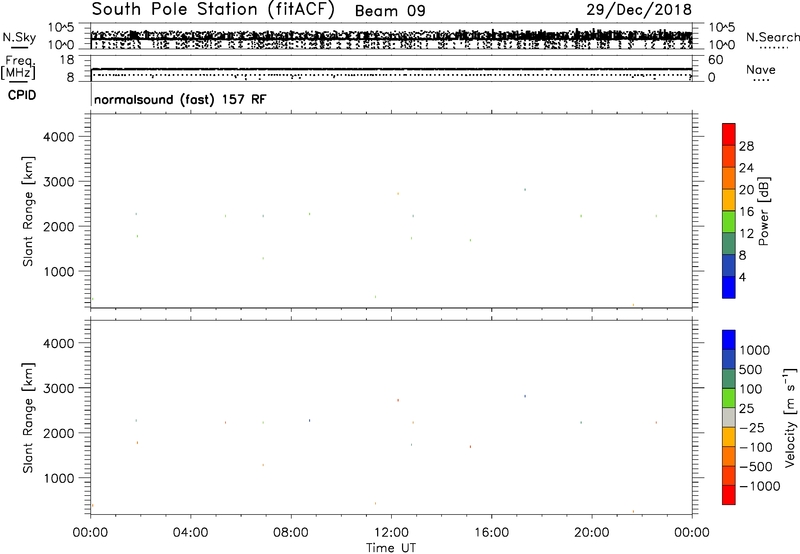Click red Velocity segment below -1000
This screenshot has width=800, height=554.
tap(729, 495)
